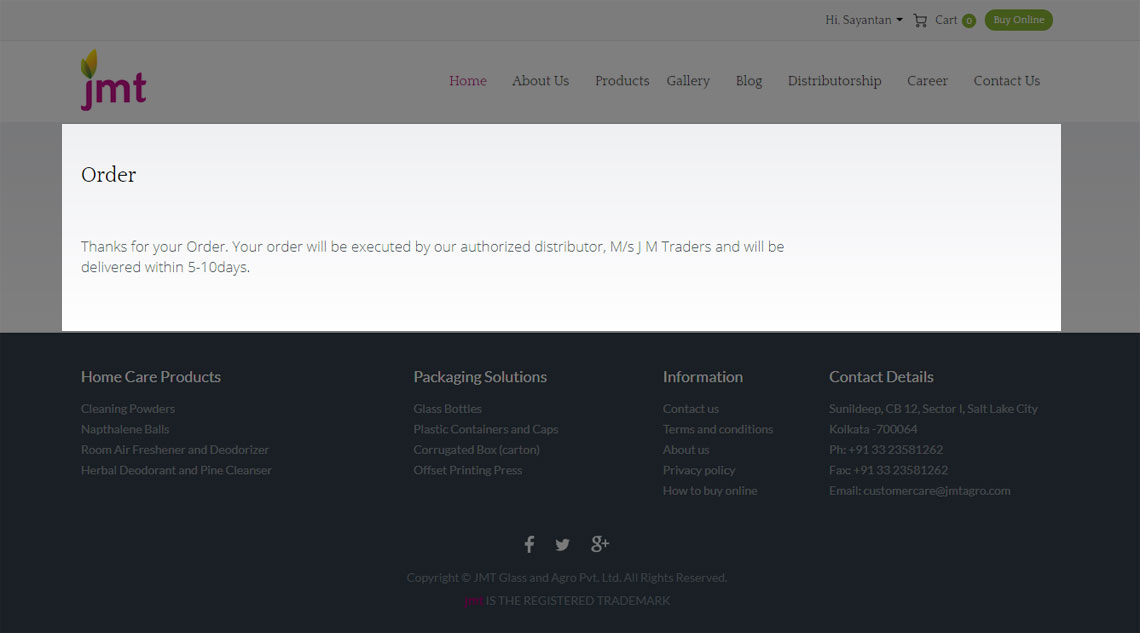Open the Twitter social icon
The width and height of the screenshot is (1140, 633).
[563, 544]
